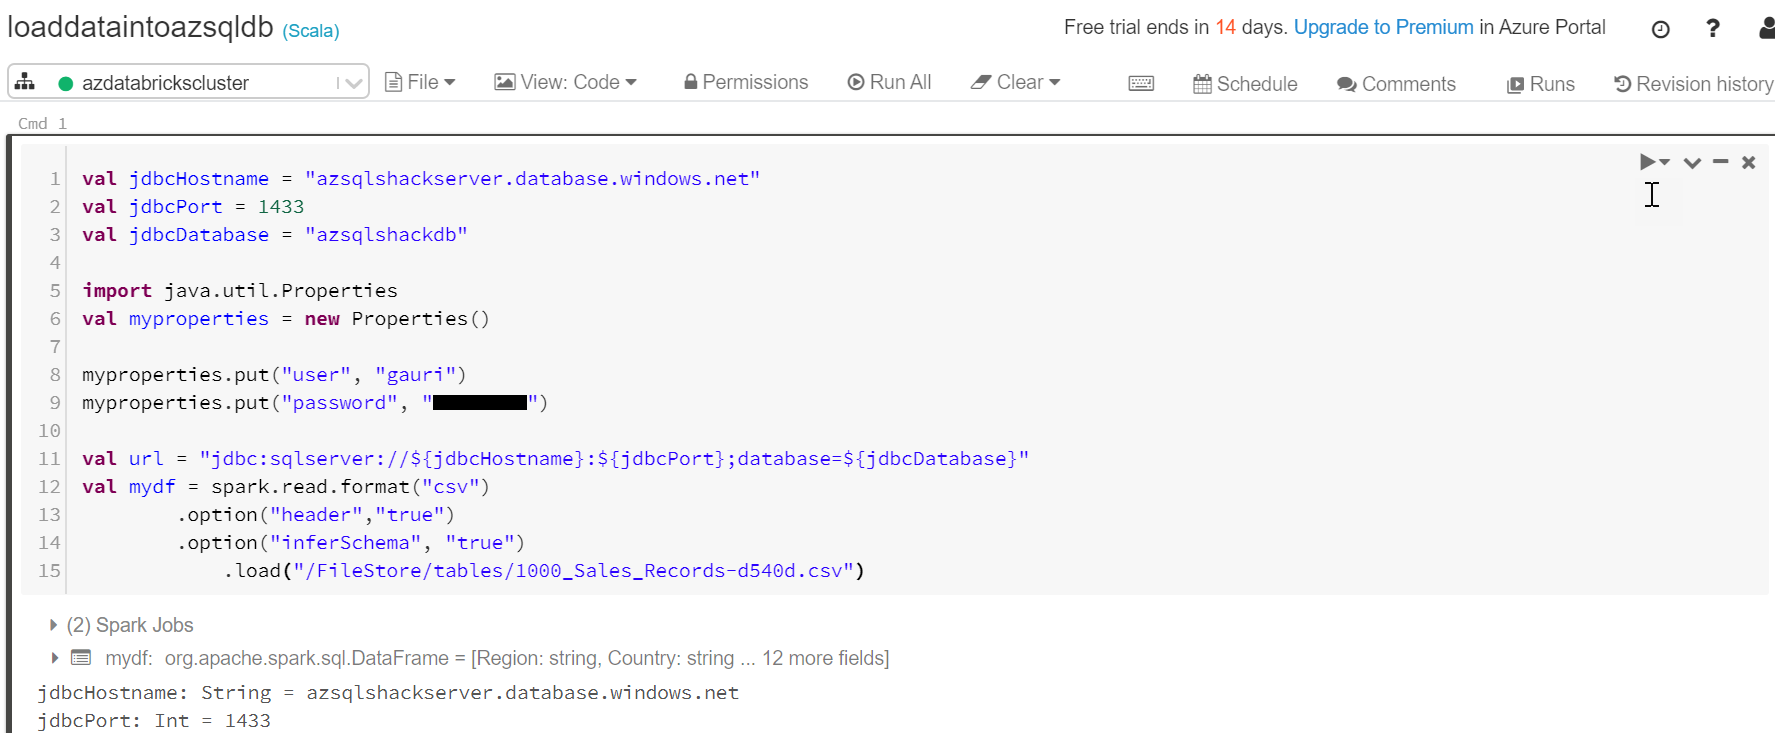Click the clock icon in header
This screenshot has width=1775, height=733.
1660,30
